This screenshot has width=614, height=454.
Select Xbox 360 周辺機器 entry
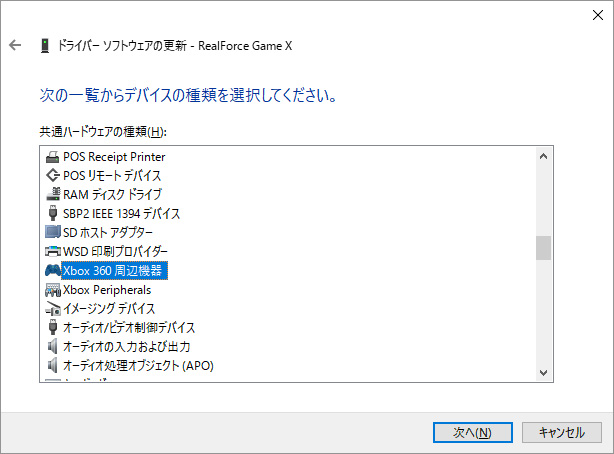pyautogui.click(x=114, y=271)
